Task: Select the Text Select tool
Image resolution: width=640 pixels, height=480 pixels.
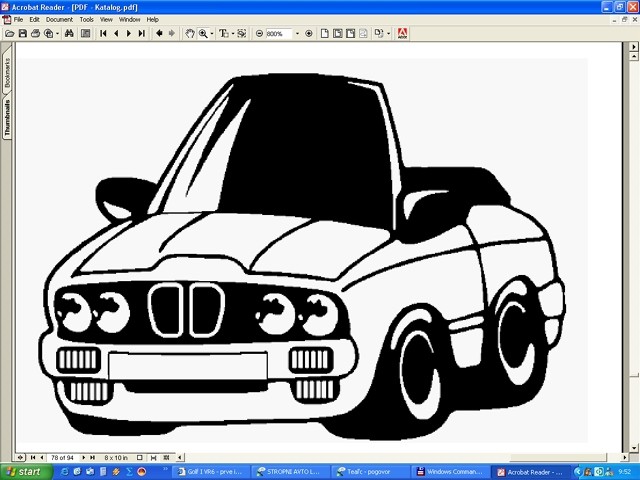Action: [224, 33]
